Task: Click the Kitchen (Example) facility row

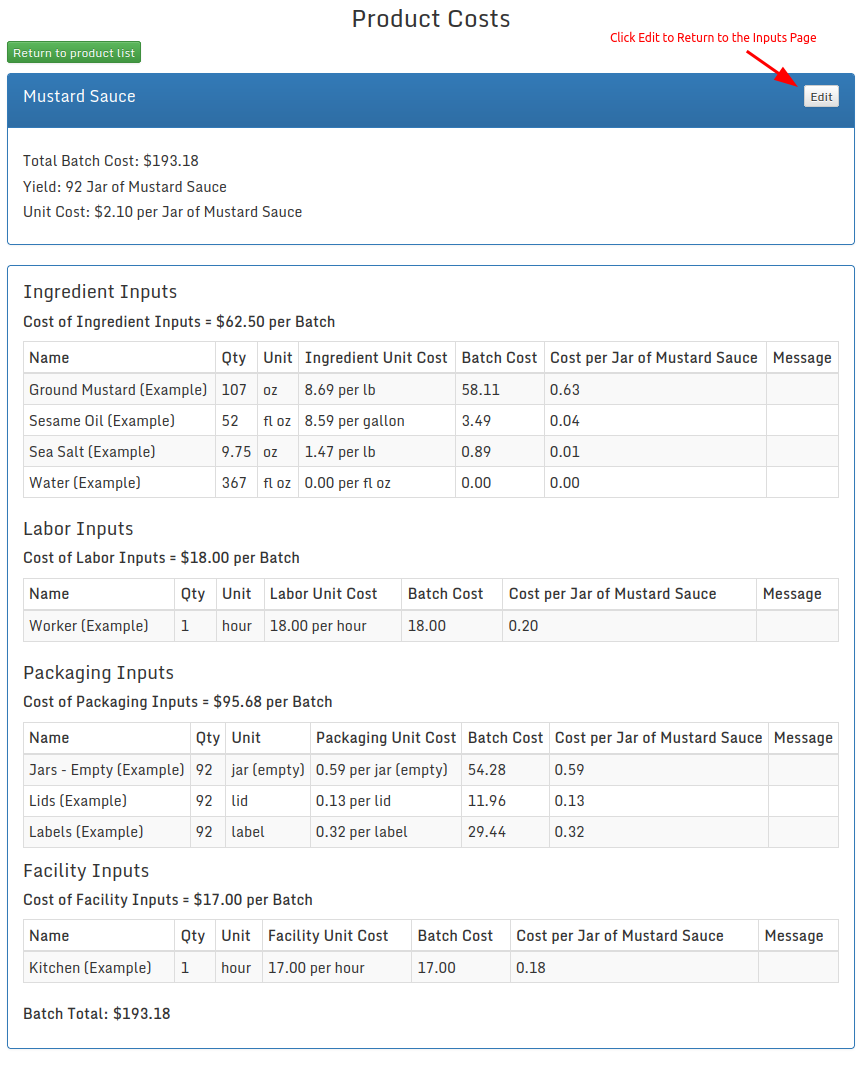Action: 90,968
